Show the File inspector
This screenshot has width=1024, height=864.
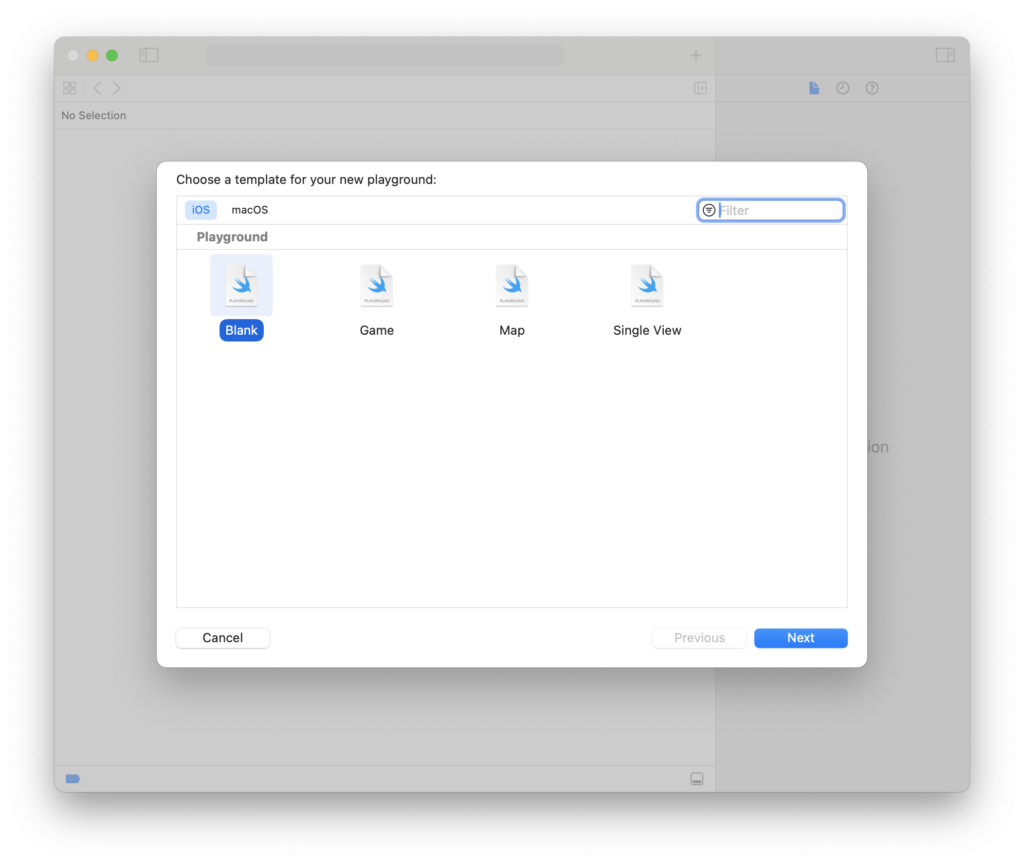(814, 88)
